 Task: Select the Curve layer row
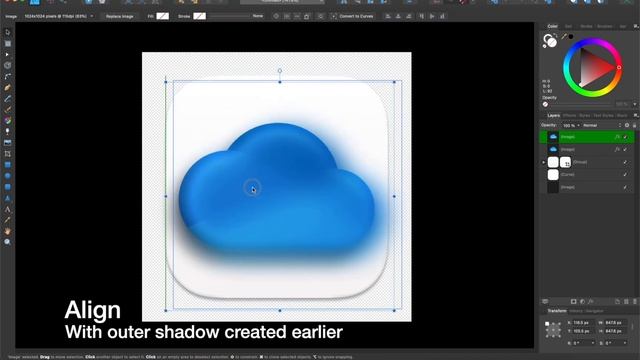click(x=587, y=175)
